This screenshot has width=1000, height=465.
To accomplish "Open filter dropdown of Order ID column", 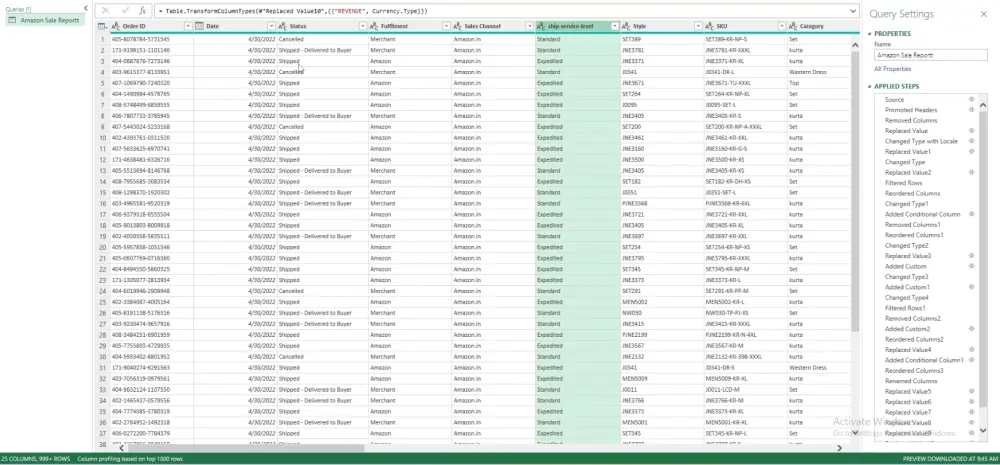I will [x=188, y=26].
